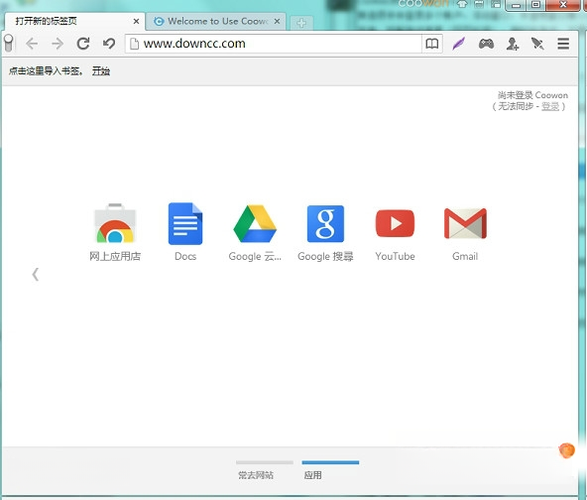The image size is (587, 500).
Task: Go back with the back arrow
Action: point(32,44)
